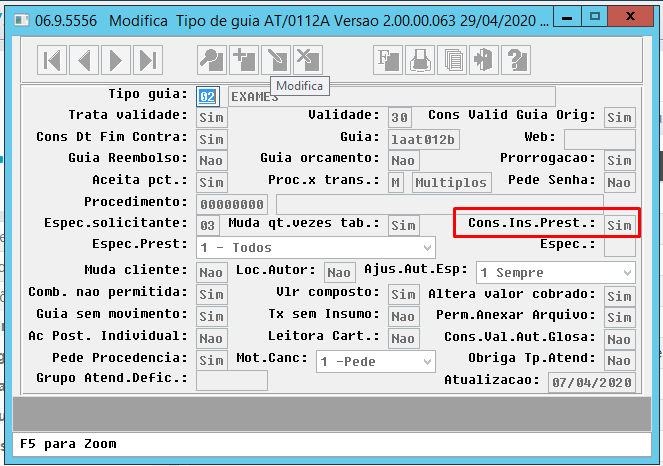This screenshot has height=466, width=663.
Task: Click the application icon in title bar
Action: click(22, 20)
